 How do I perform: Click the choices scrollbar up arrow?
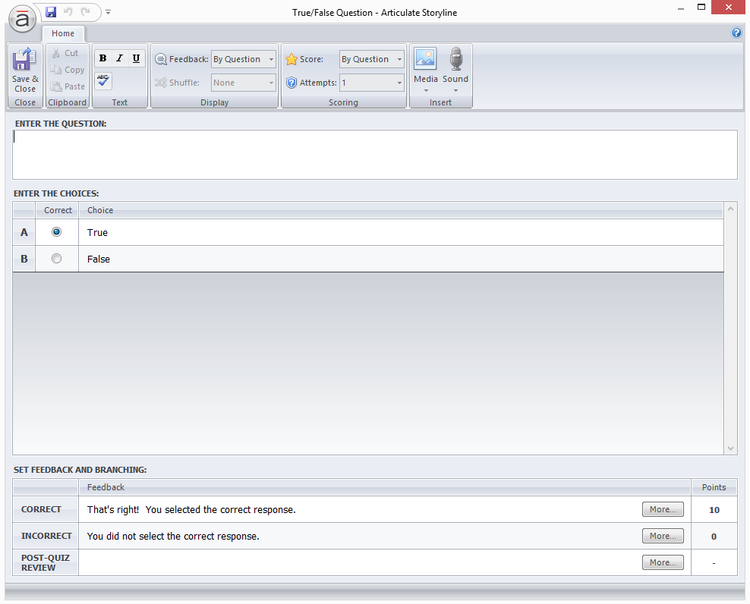tap(730, 209)
